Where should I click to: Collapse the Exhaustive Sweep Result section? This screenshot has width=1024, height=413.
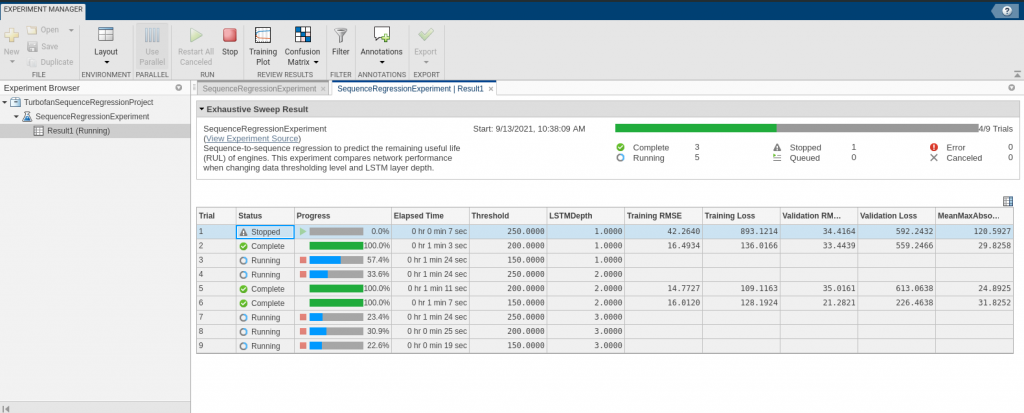click(201, 109)
